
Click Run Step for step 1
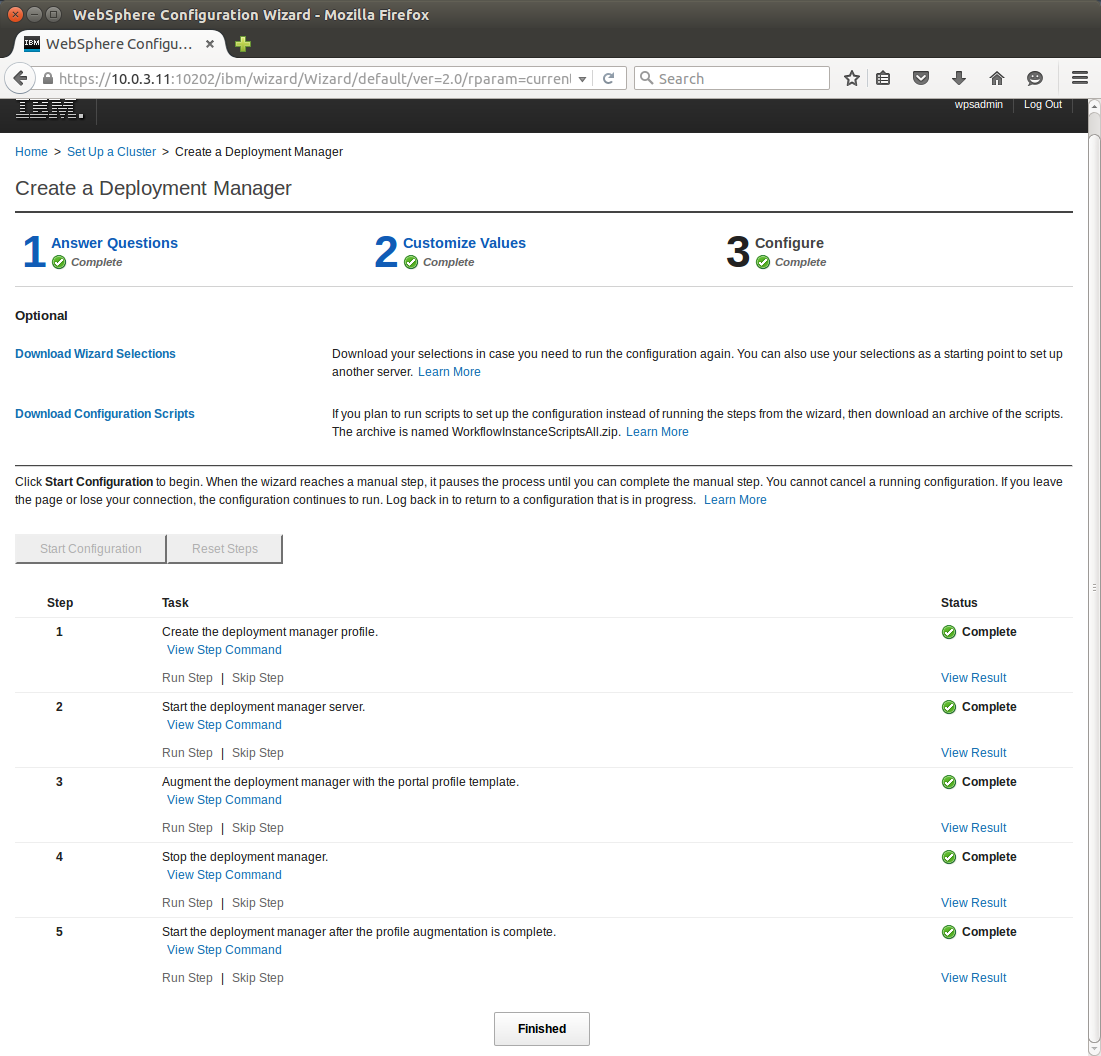pos(187,678)
